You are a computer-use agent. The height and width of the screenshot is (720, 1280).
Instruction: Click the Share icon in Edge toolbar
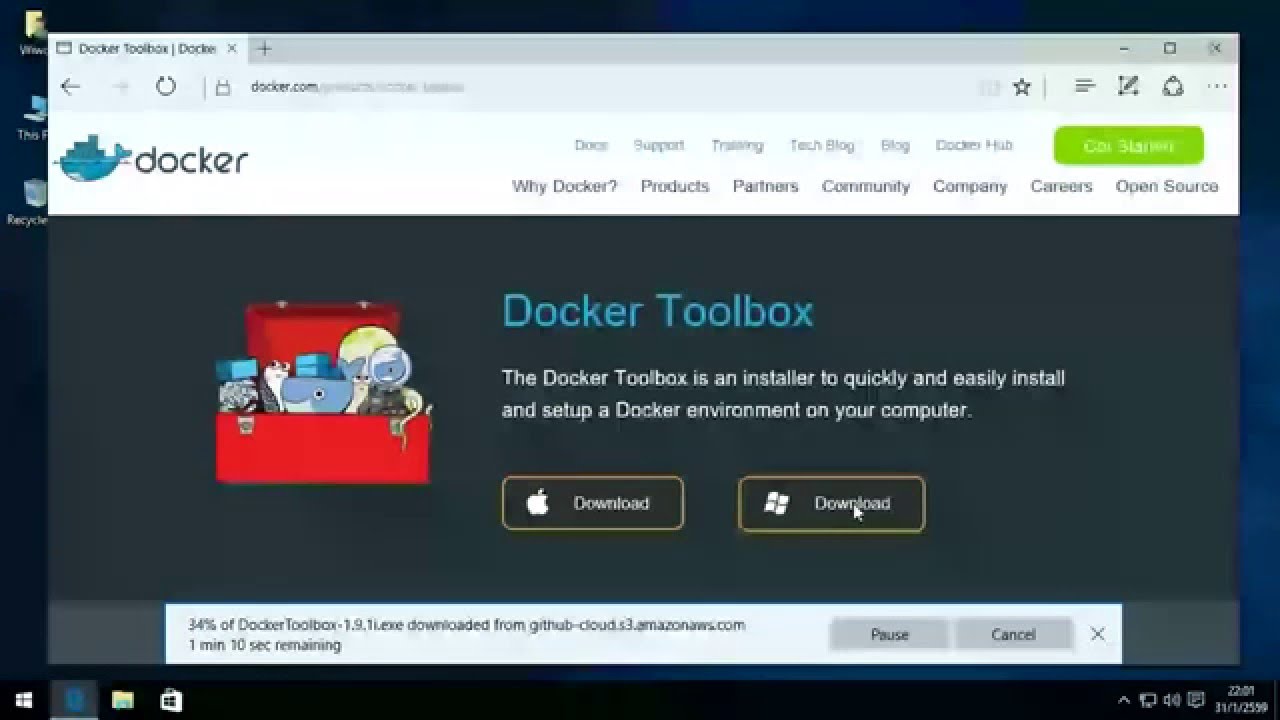(x=1173, y=87)
